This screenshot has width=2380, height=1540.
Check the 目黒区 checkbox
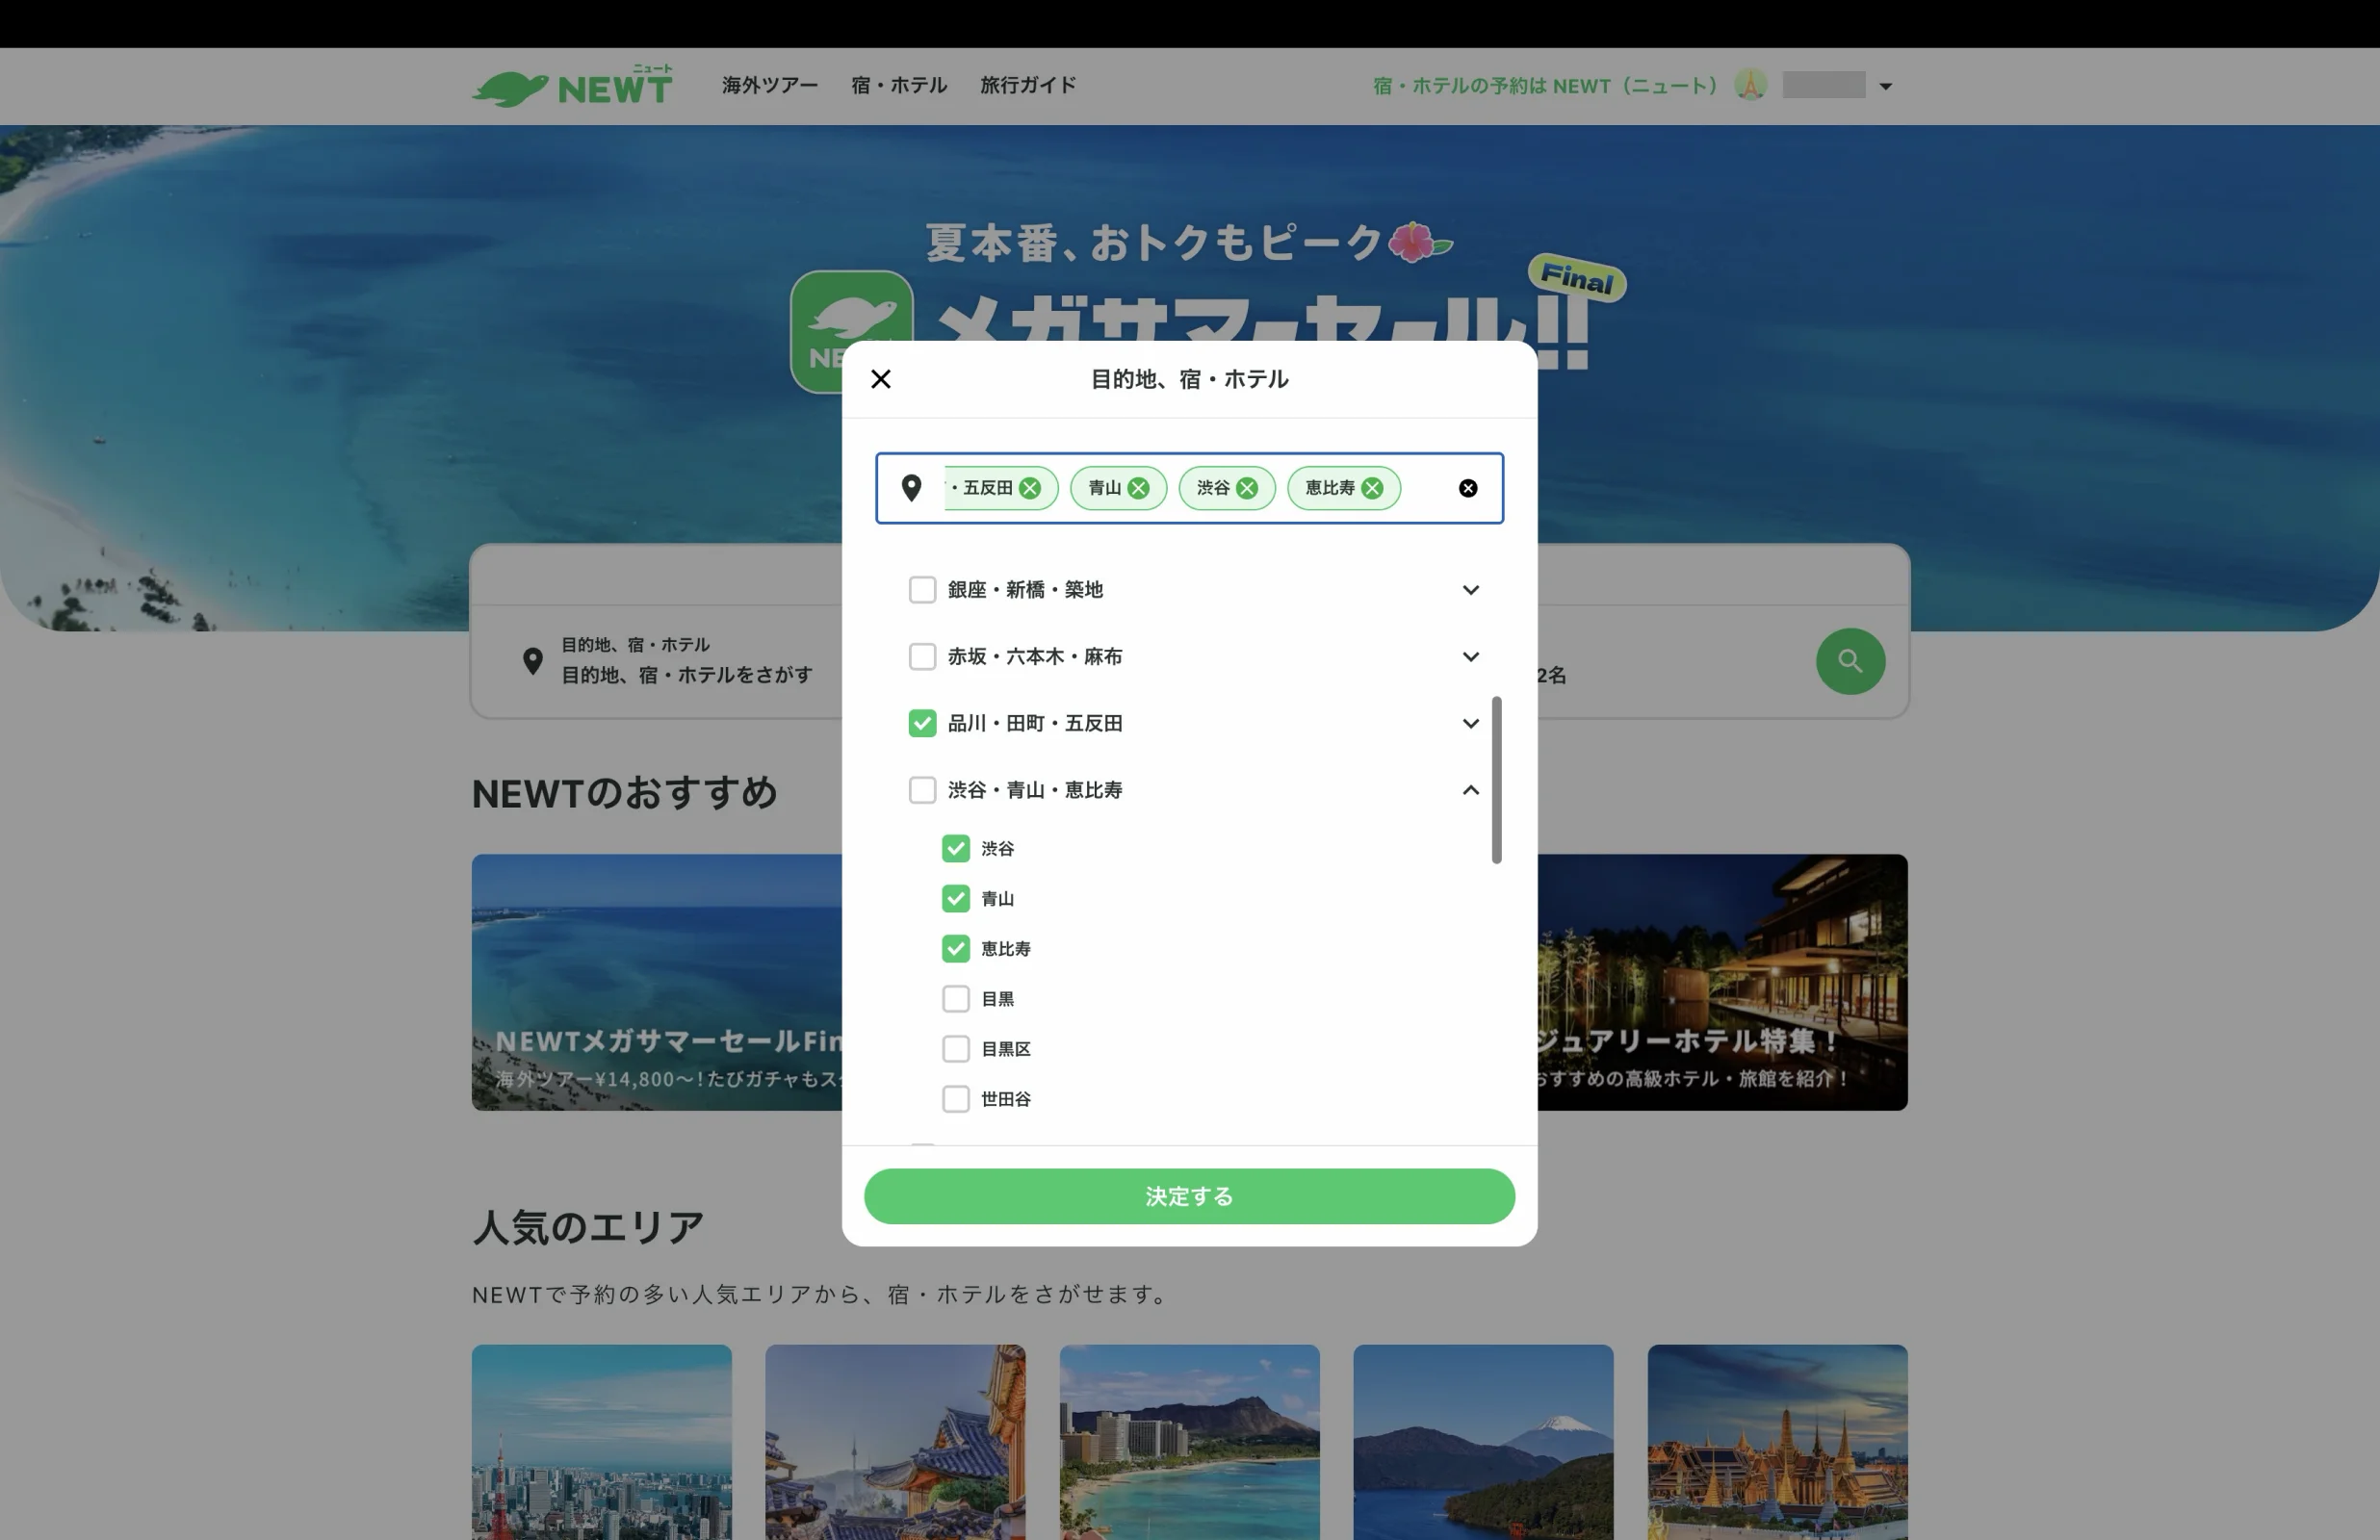click(x=956, y=1049)
